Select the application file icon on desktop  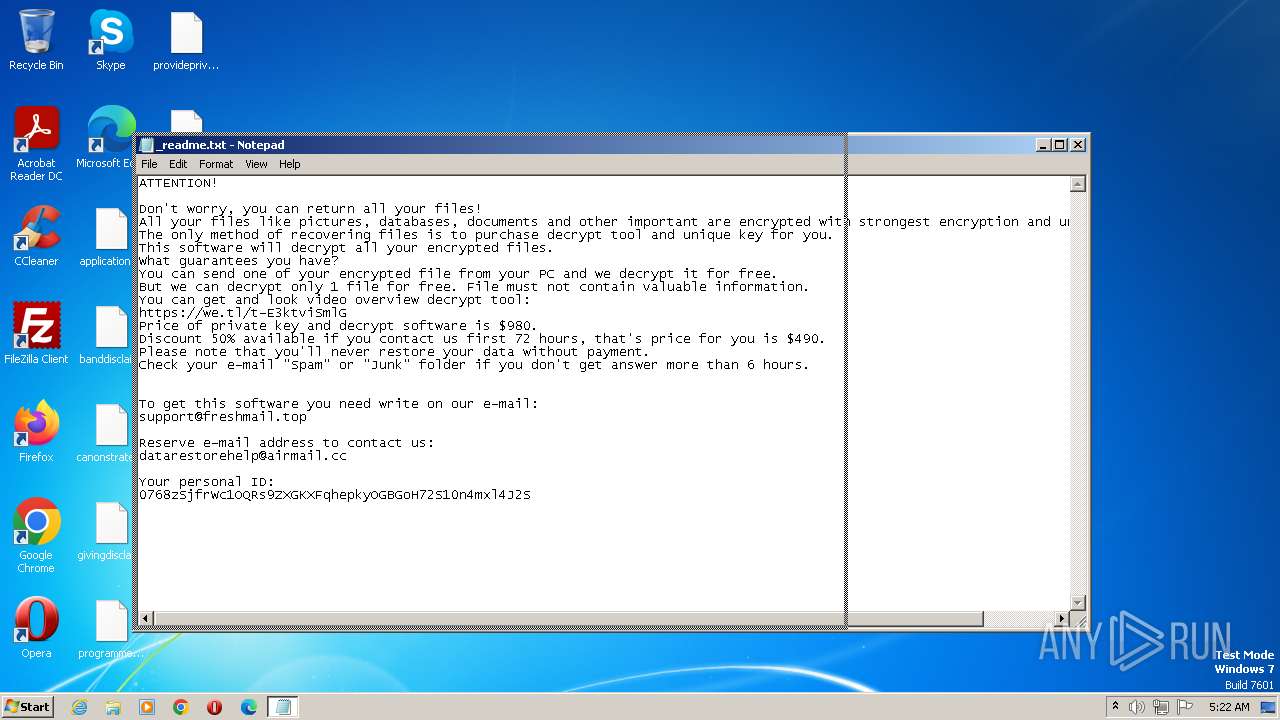click(106, 236)
